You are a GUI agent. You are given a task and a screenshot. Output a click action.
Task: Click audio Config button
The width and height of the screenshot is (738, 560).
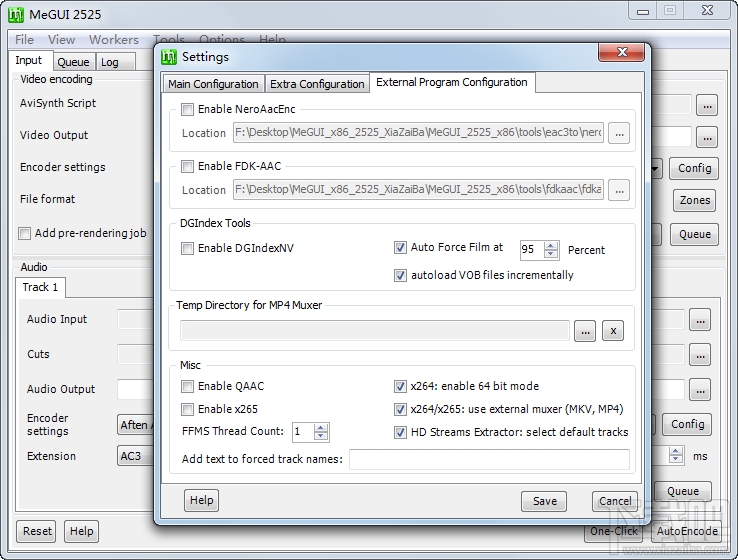click(687, 424)
